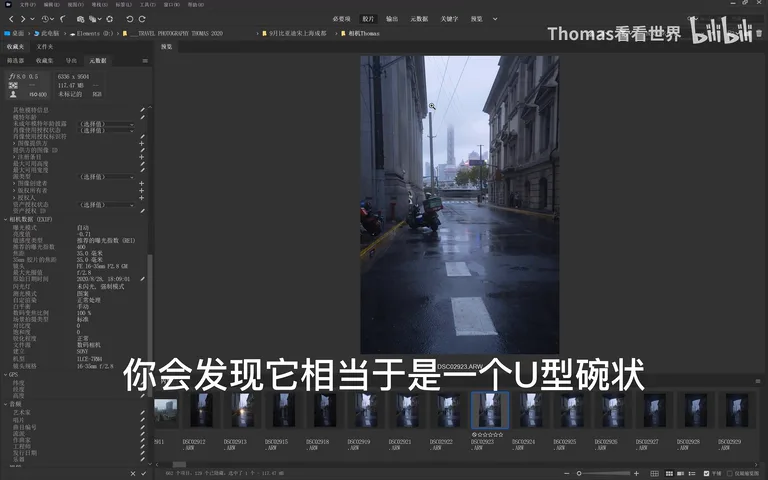Rotate image clockwise

click(142, 19)
